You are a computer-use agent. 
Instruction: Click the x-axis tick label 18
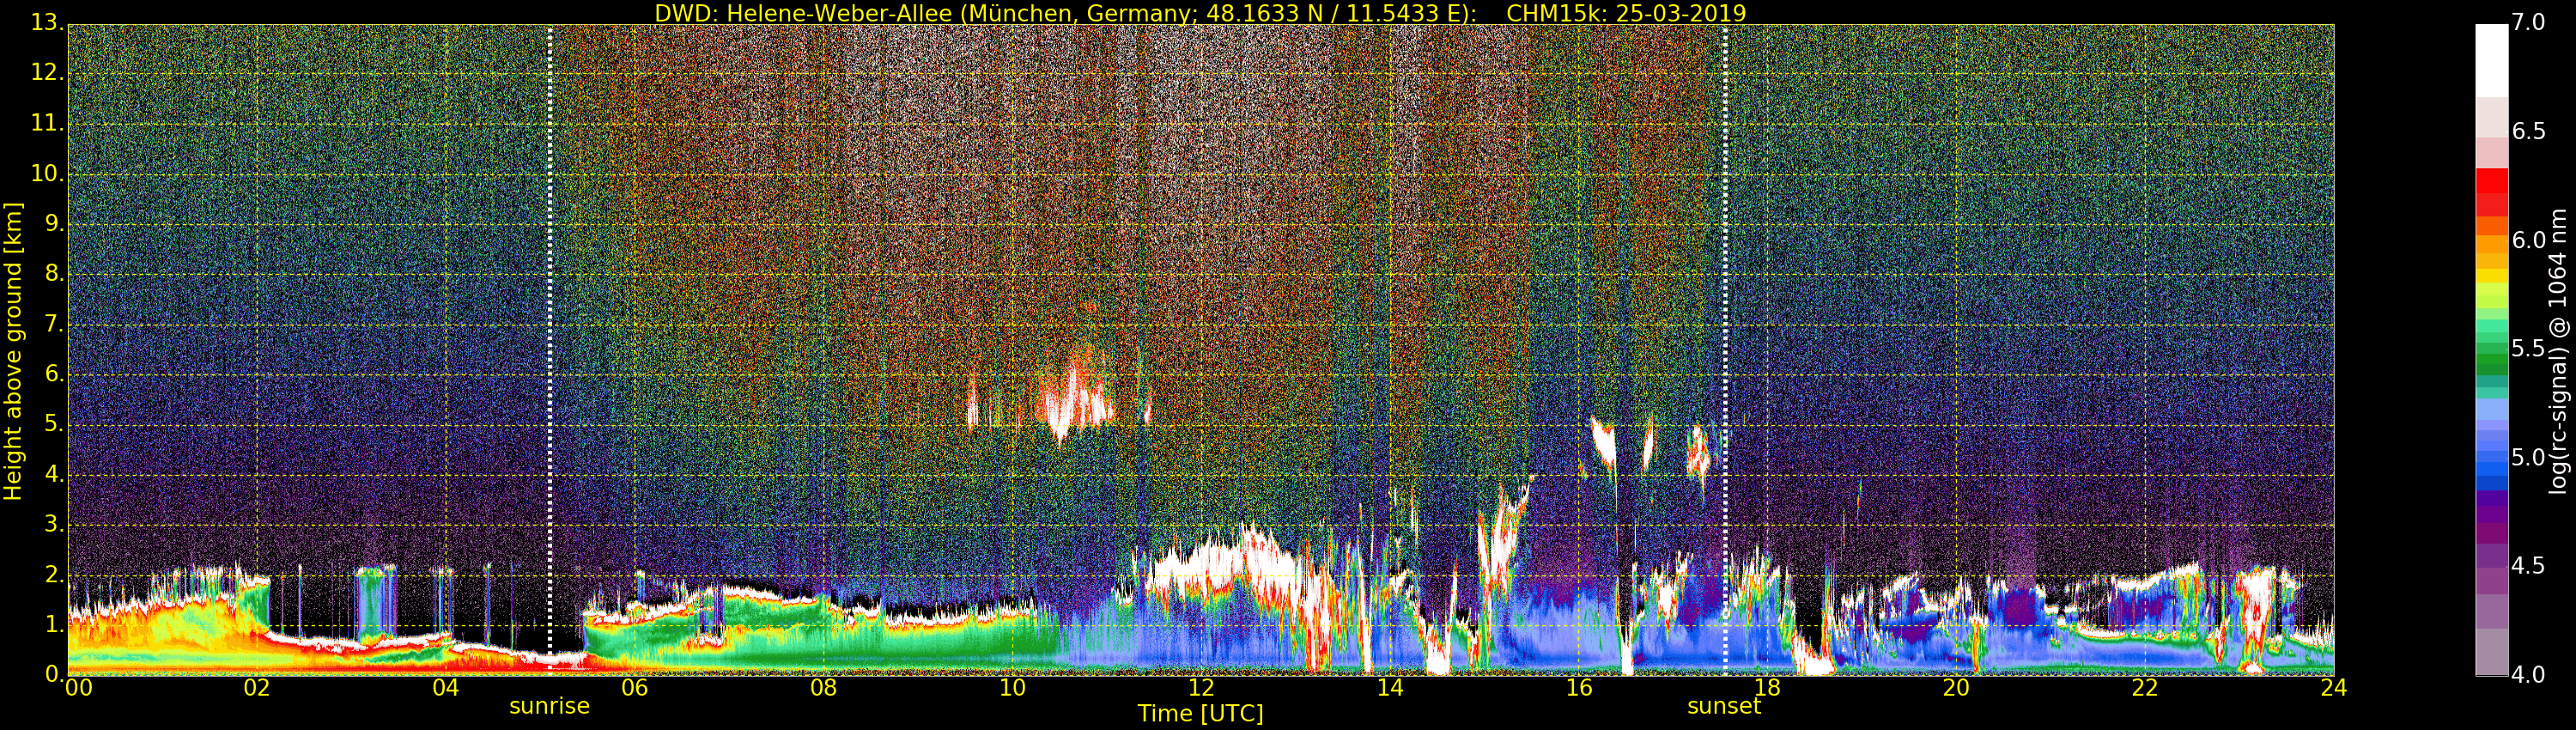(1768, 688)
